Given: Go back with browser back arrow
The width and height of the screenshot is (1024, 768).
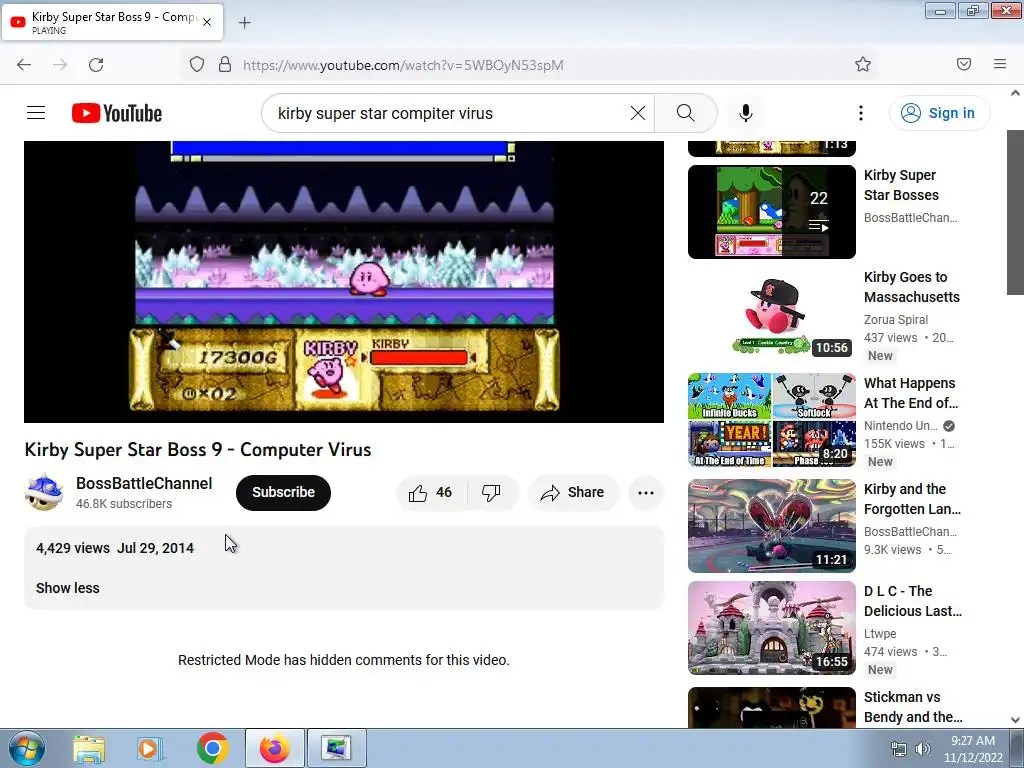Looking at the screenshot, I should (x=24, y=65).
